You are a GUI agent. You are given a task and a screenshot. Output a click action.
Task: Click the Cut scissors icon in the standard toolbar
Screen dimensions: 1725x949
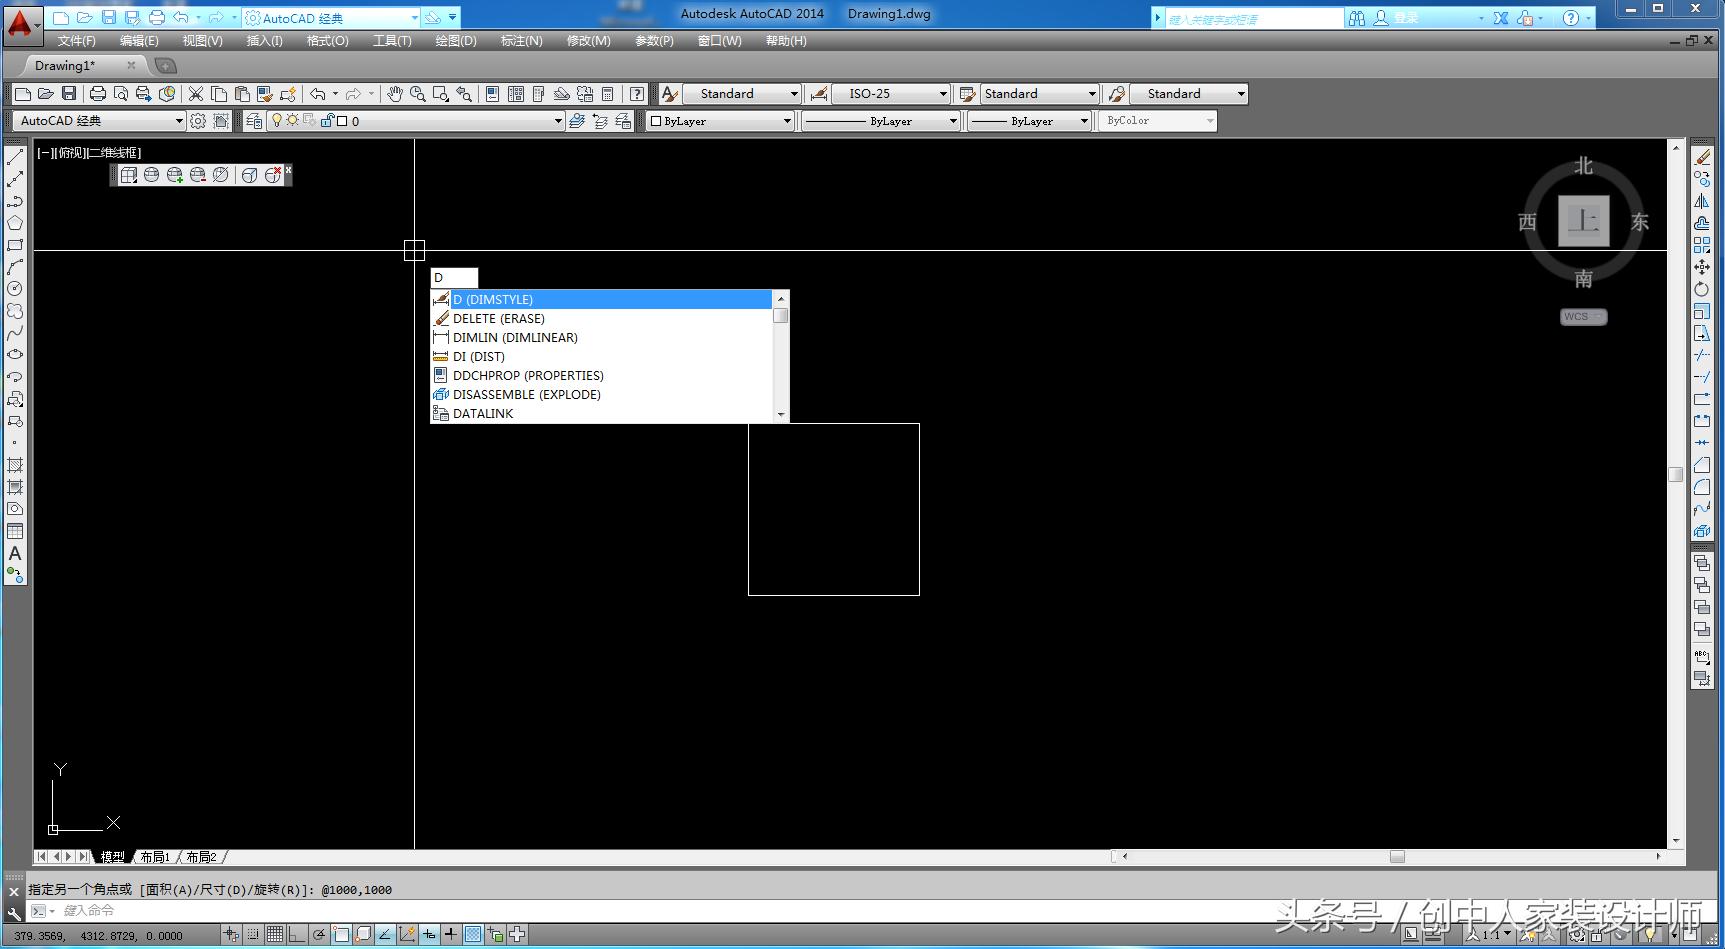click(196, 94)
